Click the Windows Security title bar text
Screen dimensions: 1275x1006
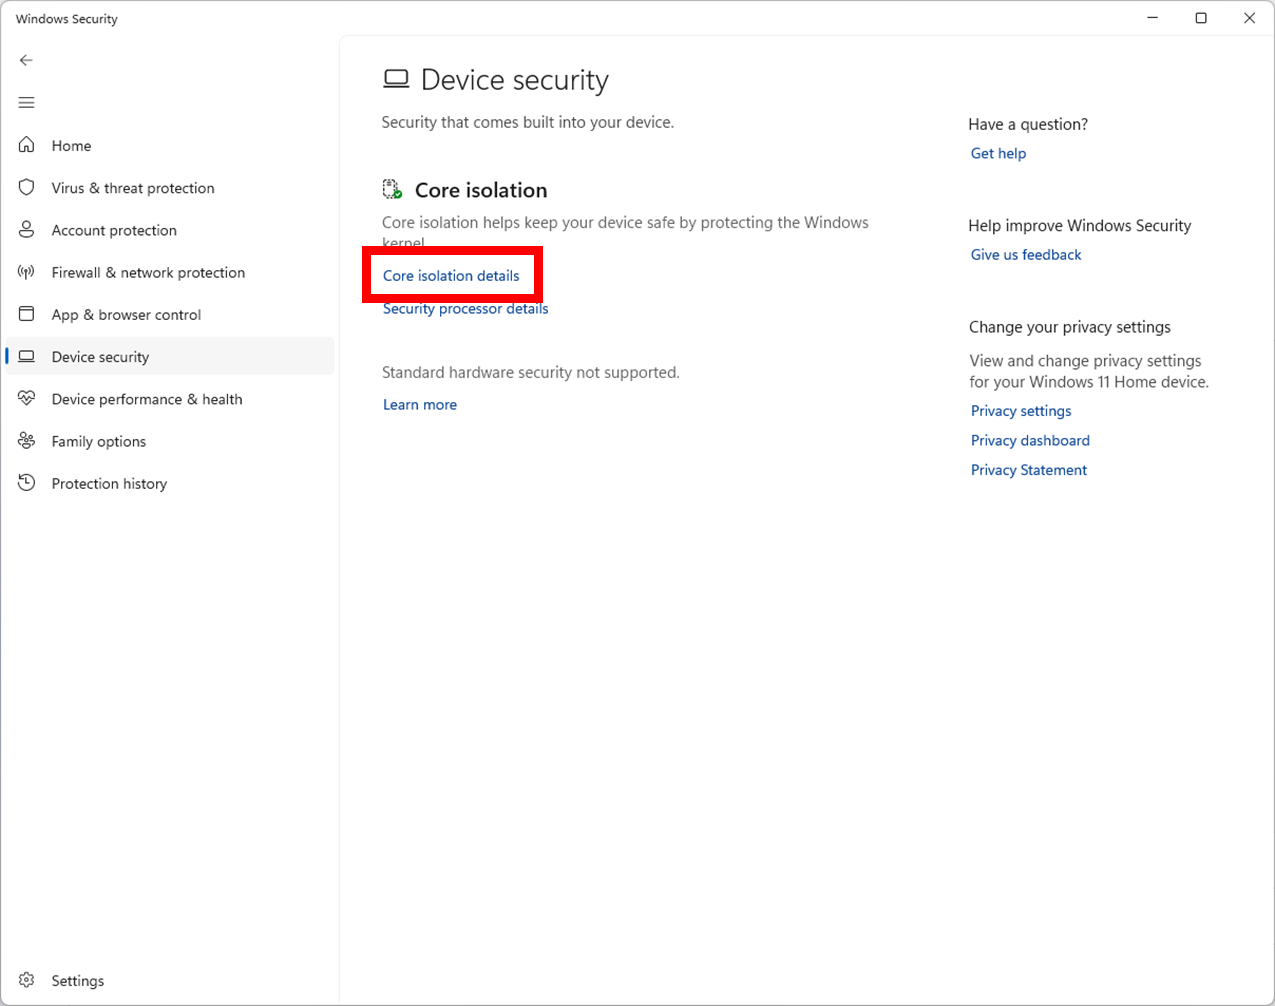(x=67, y=19)
